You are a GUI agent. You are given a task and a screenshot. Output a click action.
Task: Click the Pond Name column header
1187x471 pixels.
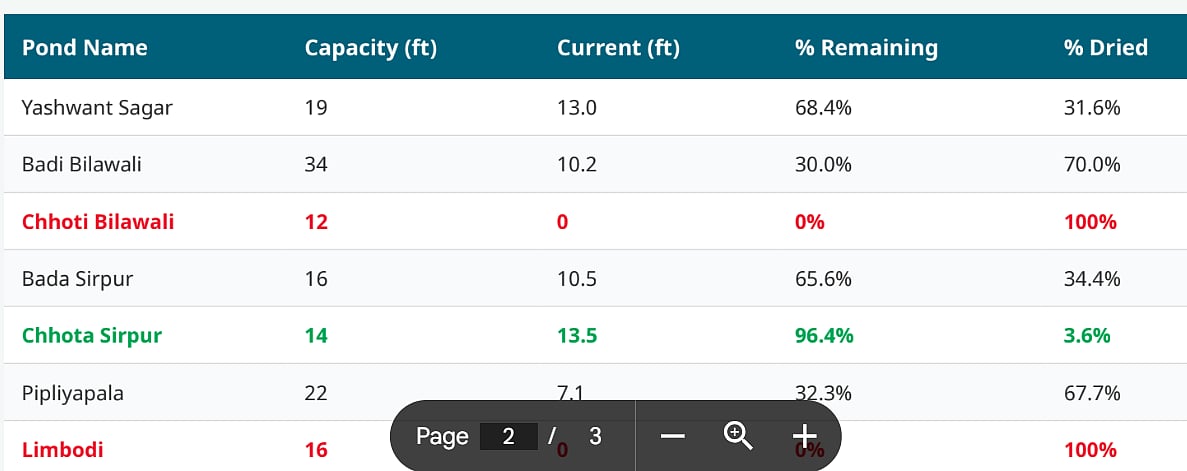[x=85, y=48]
